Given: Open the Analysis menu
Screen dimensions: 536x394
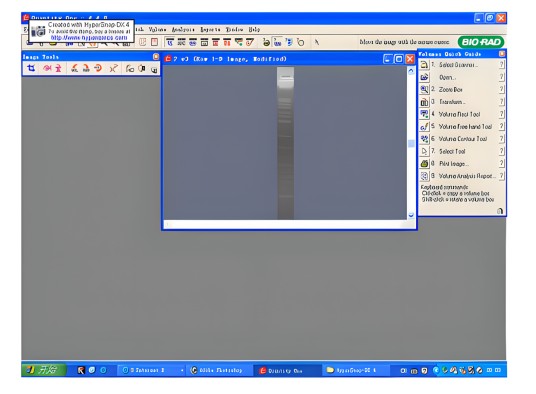Looking at the screenshot, I should click(x=183, y=29).
